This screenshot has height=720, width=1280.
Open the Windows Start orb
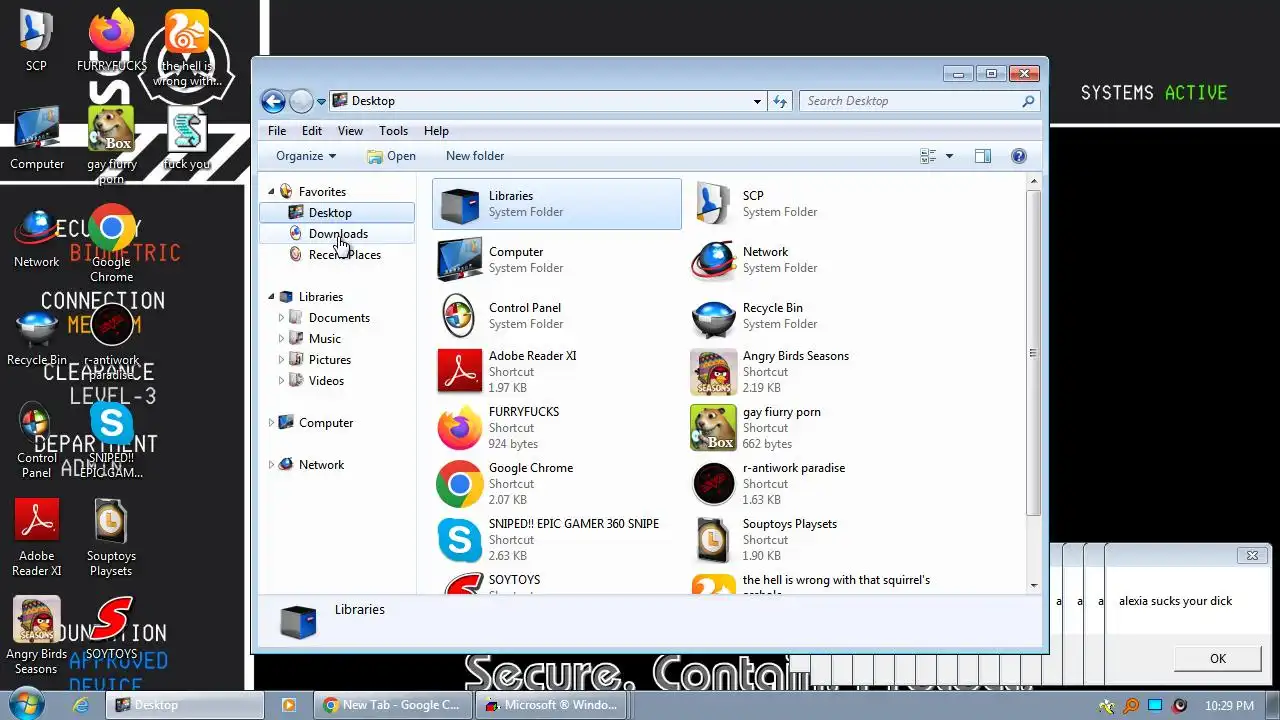[27, 704]
